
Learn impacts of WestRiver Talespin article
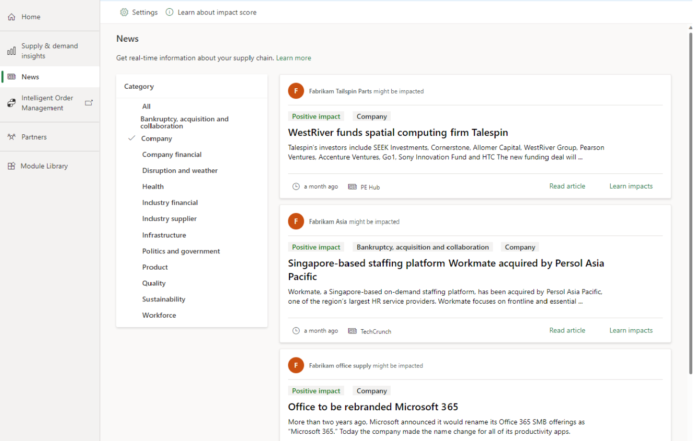(631, 186)
